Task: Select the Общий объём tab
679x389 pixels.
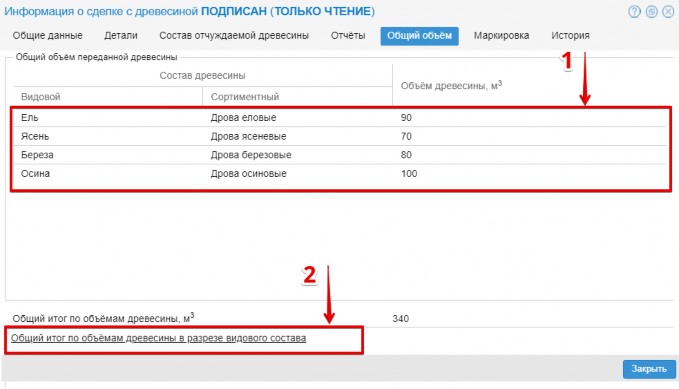Action: point(419,36)
